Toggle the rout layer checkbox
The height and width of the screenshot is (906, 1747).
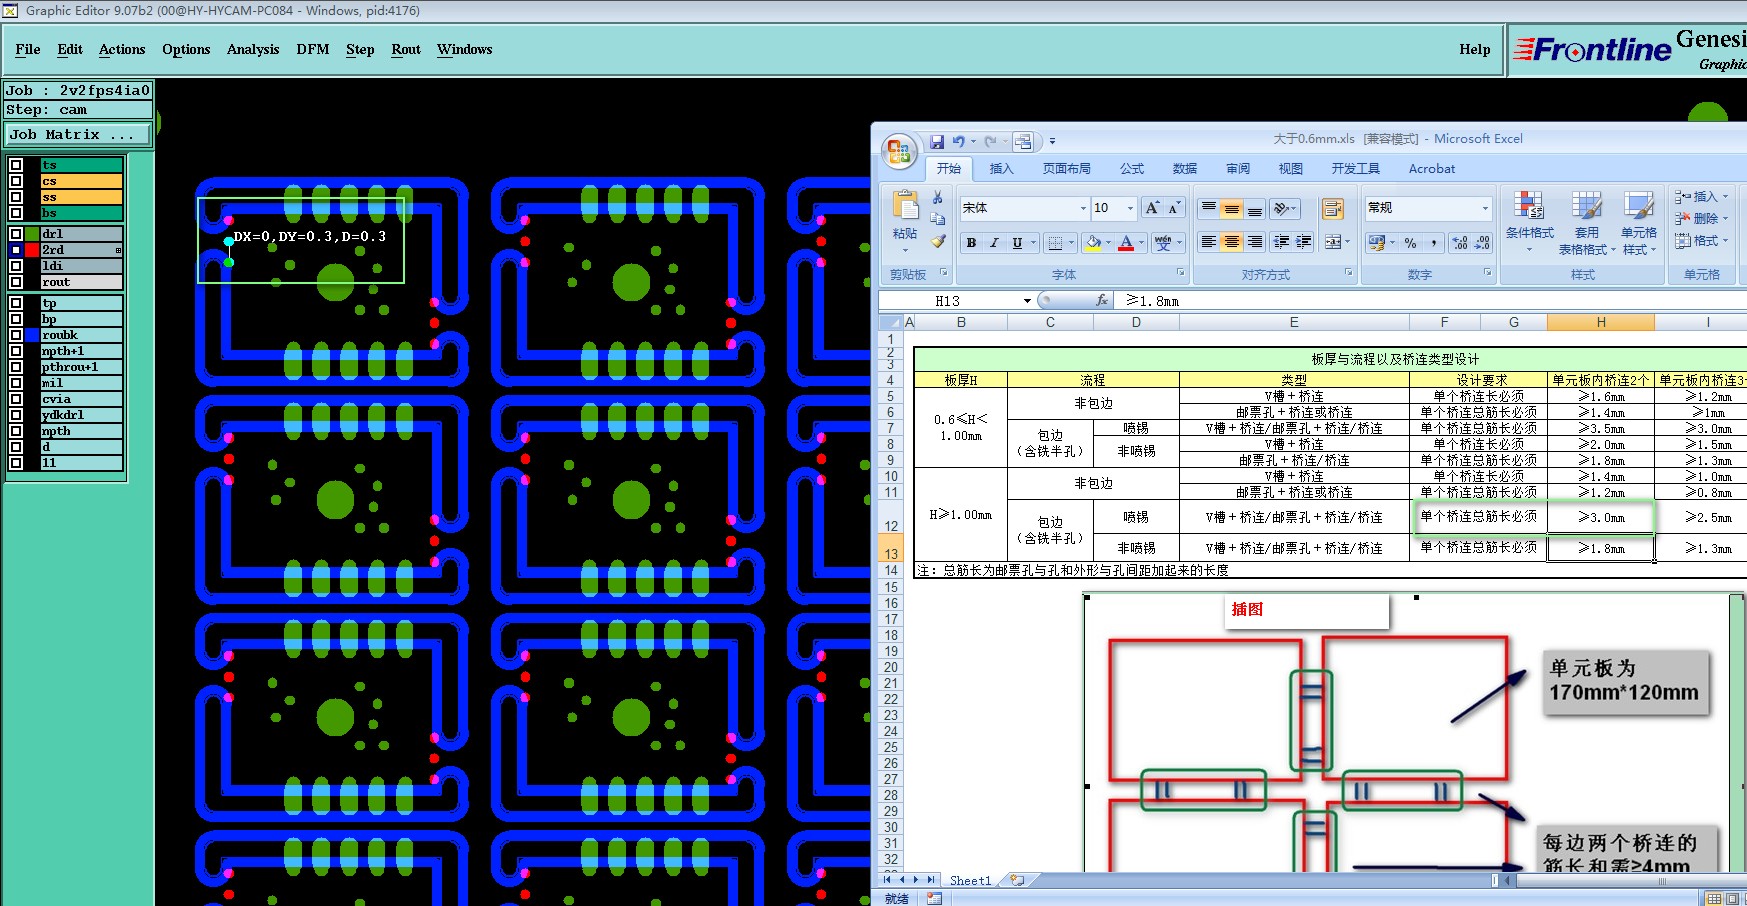[16, 282]
